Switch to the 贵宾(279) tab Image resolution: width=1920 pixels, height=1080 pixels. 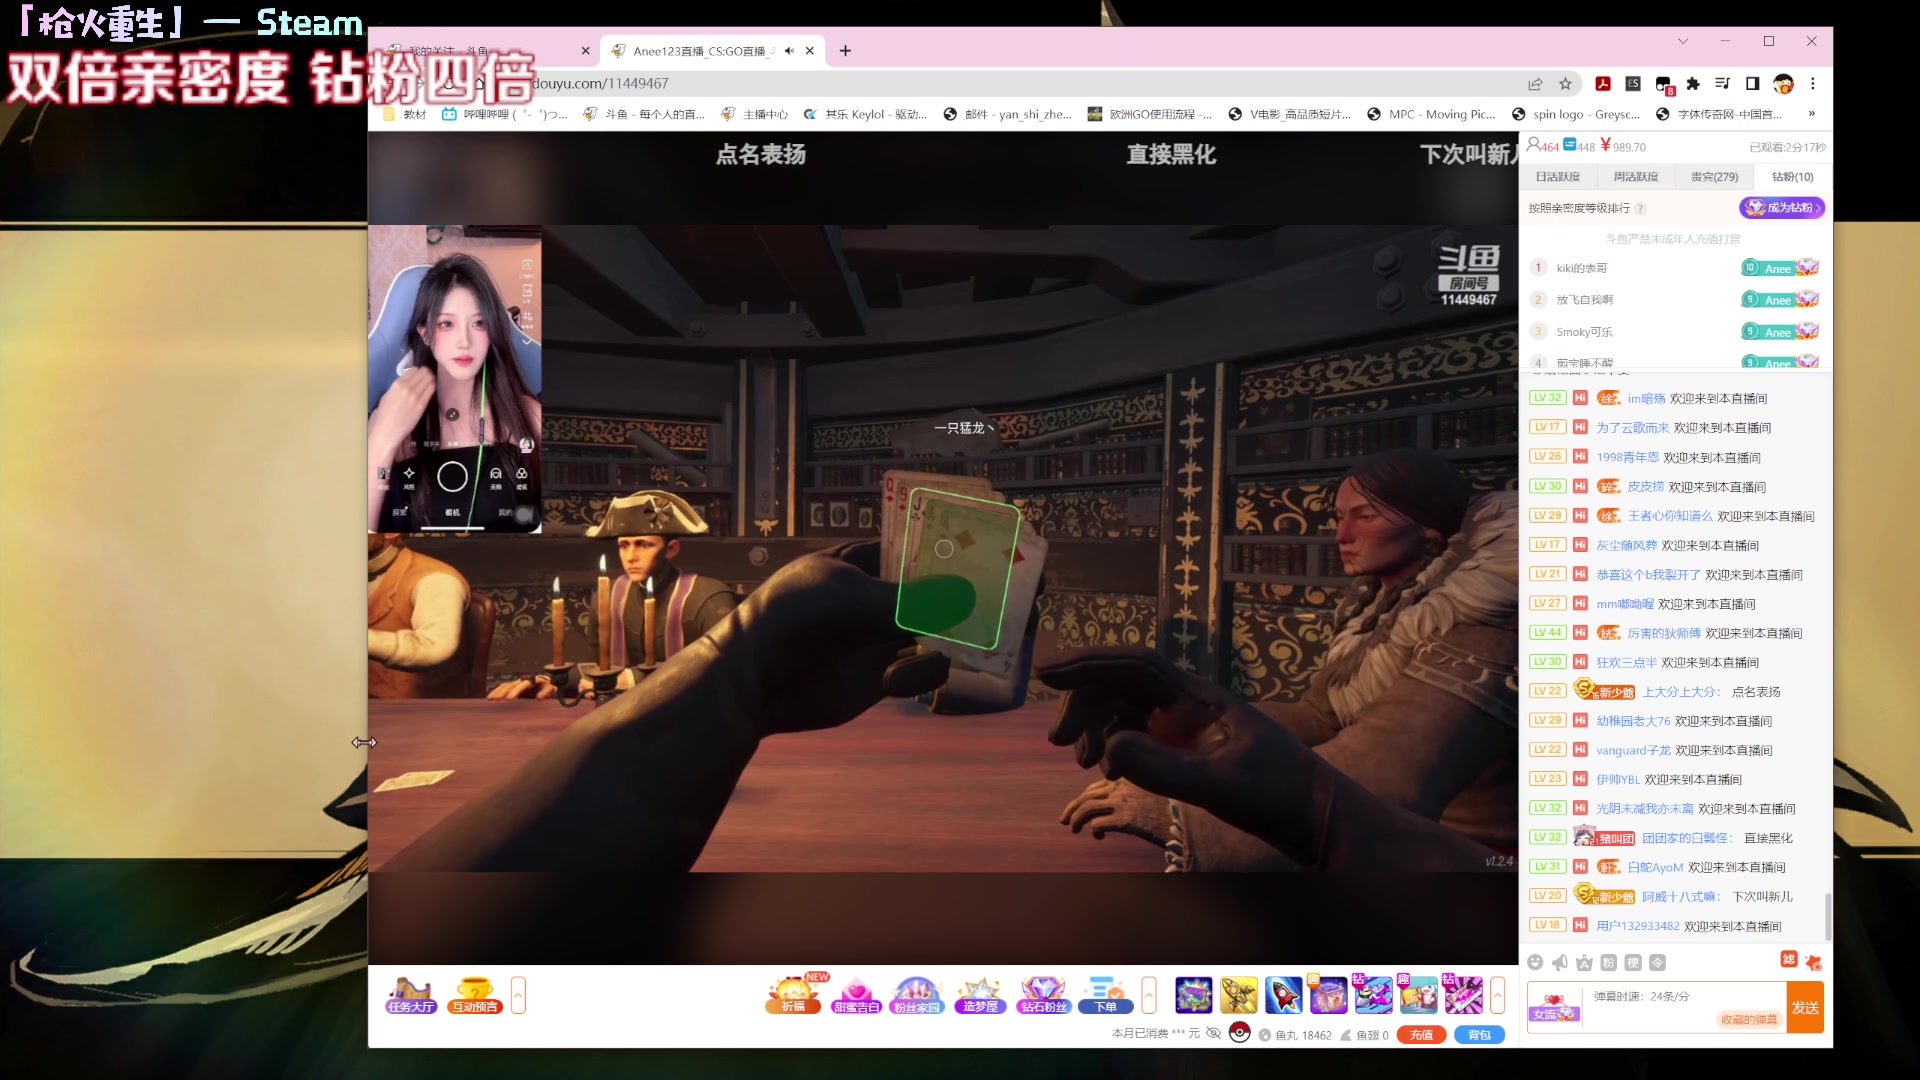click(x=1714, y=177)
